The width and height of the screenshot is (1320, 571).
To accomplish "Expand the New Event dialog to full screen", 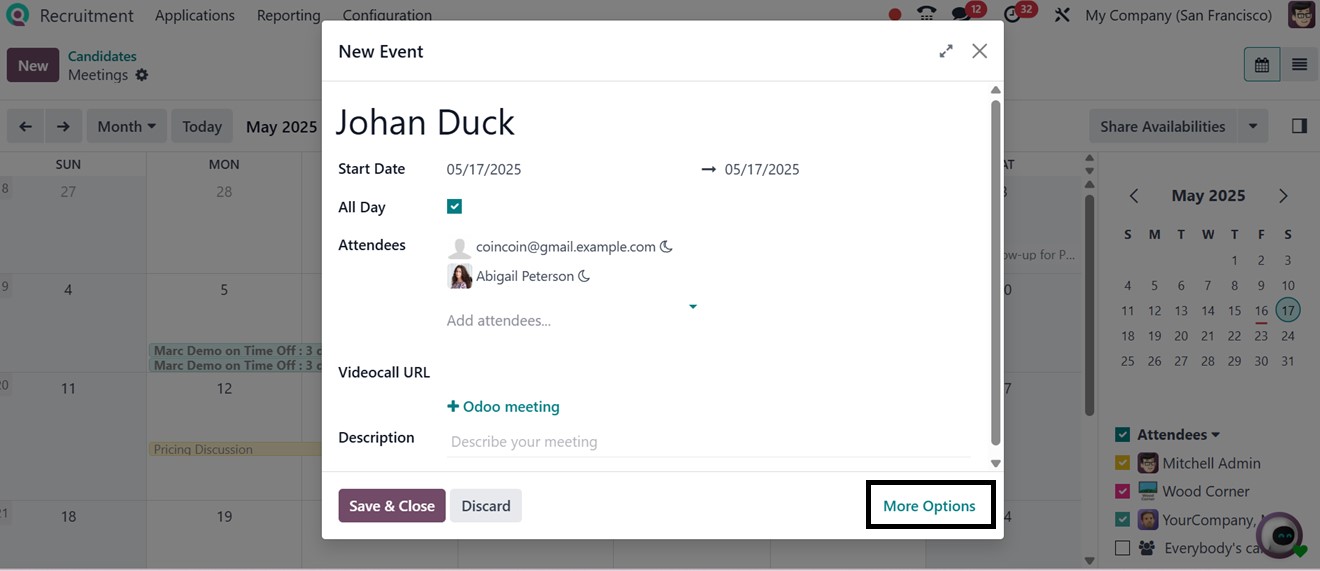I will coord(946,51).
